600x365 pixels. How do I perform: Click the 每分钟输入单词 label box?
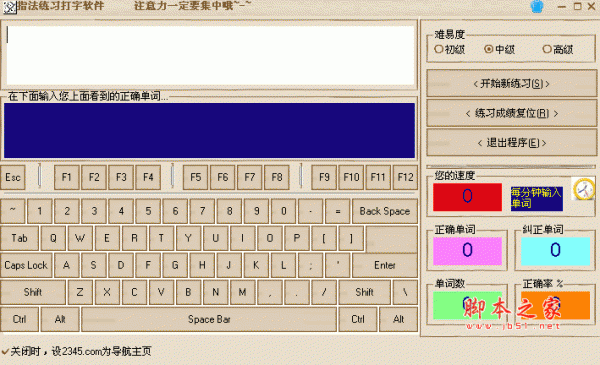click(536, 199)
